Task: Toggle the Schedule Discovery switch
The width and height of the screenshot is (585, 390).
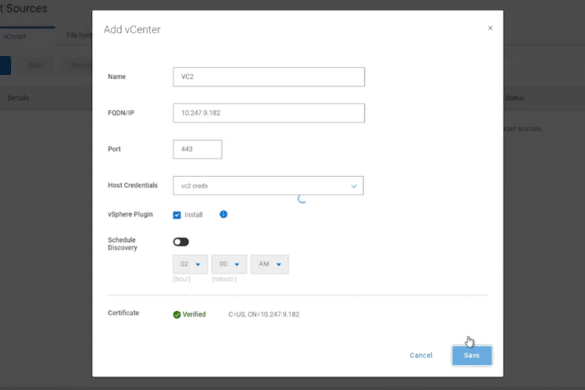Action: (181, 242)
